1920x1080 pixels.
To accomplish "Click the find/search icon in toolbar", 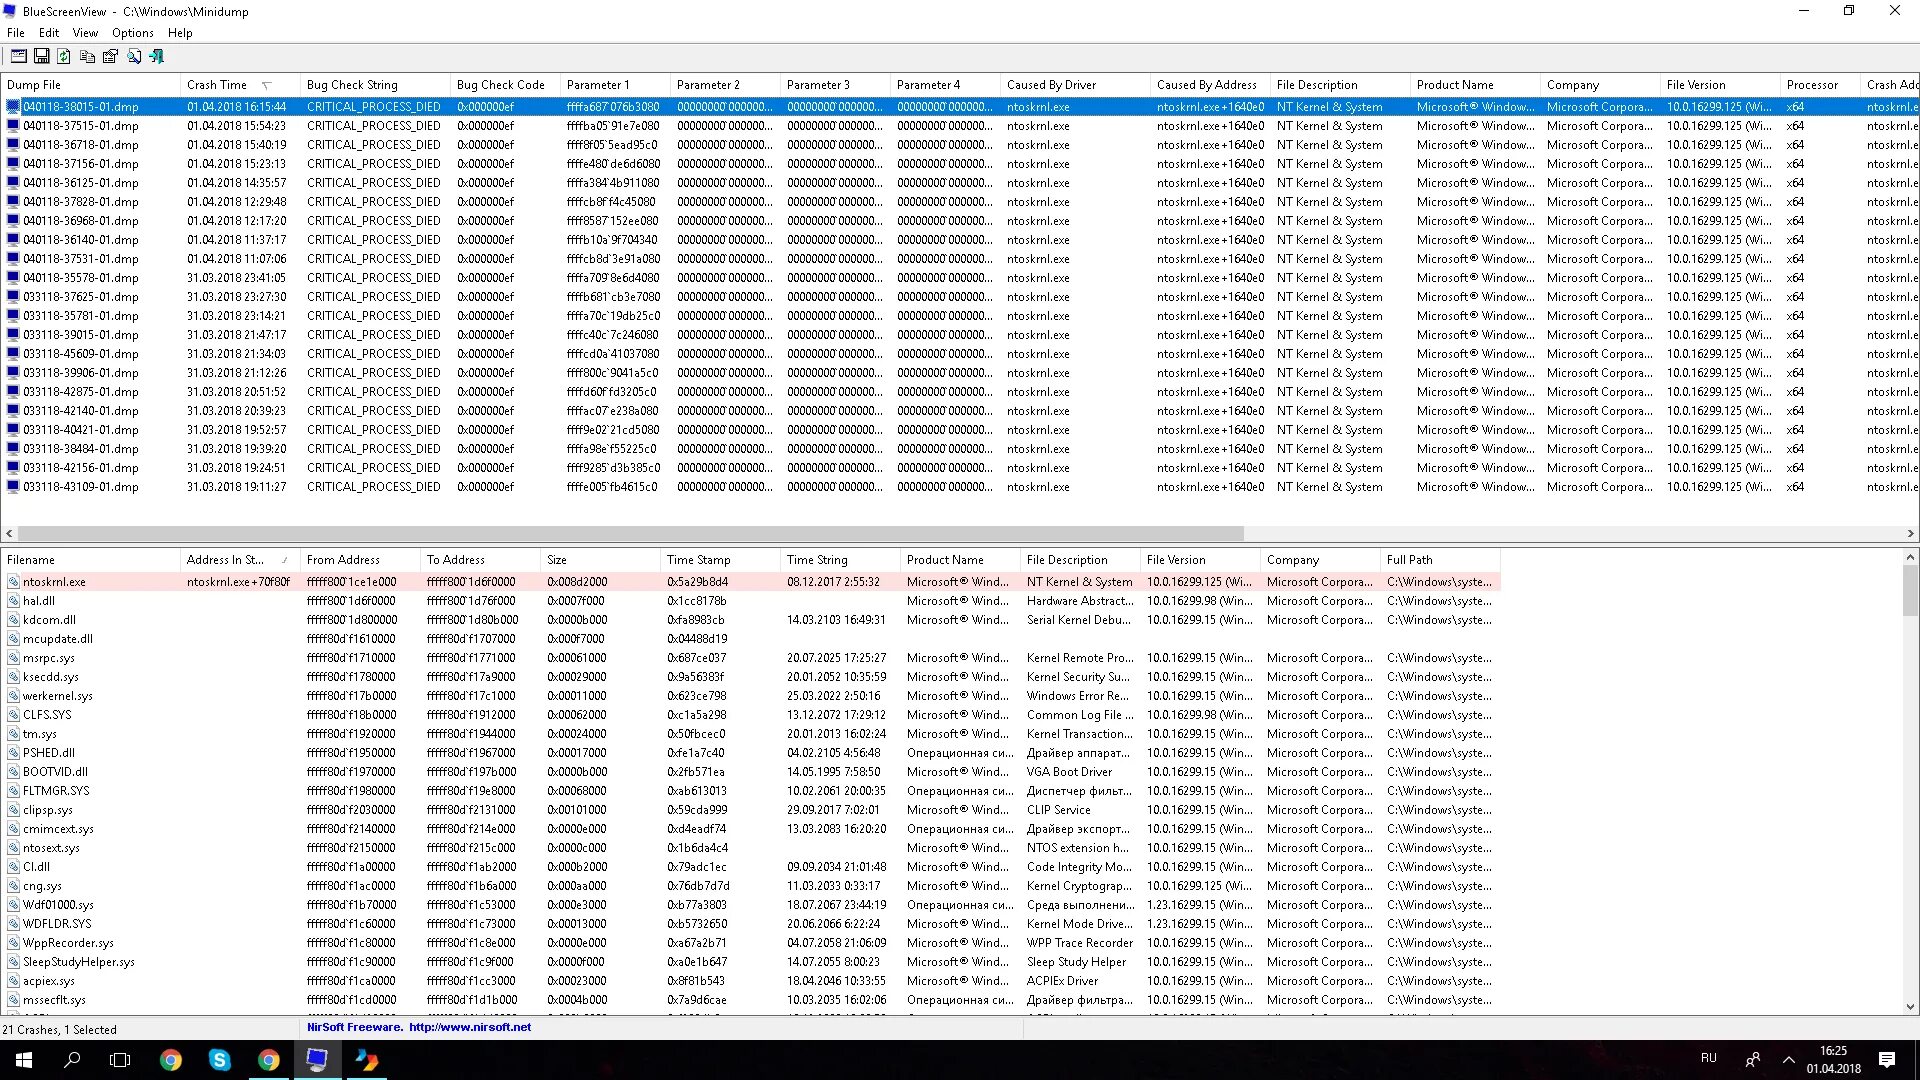I will pyautogui.click(x=133, y=55).
